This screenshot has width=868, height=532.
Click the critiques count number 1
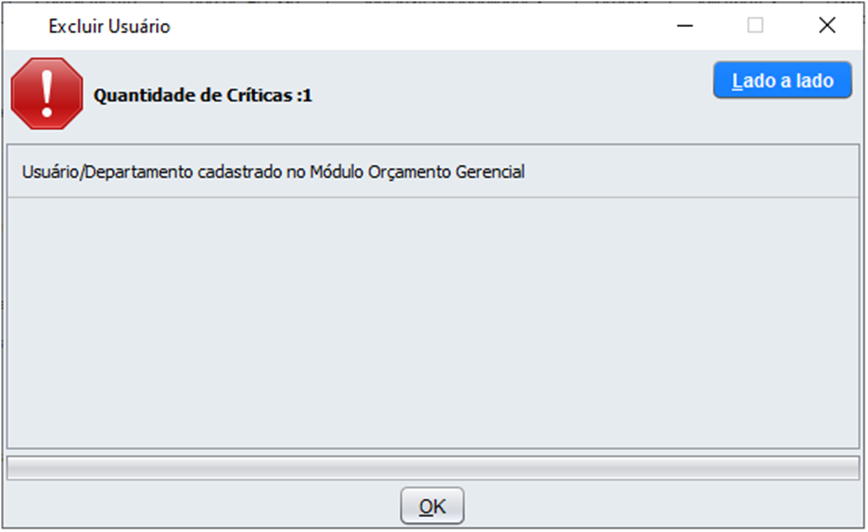click(x=307, y=97)
